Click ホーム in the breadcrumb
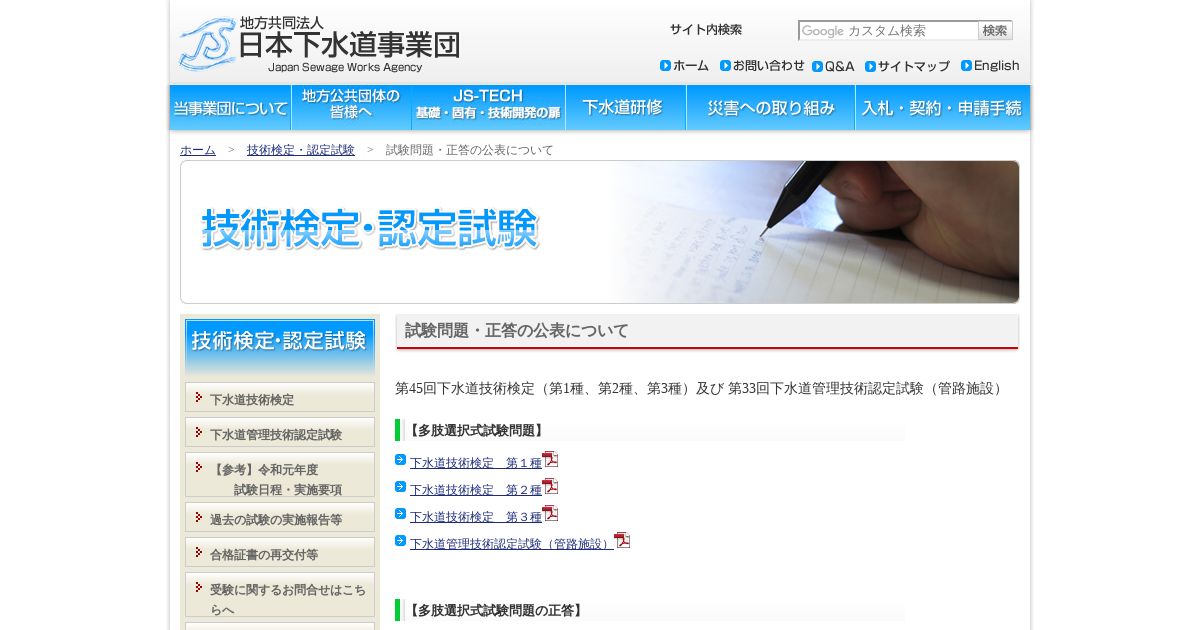The width and height of the screenshot is (1200, 630). pos(198,150)
